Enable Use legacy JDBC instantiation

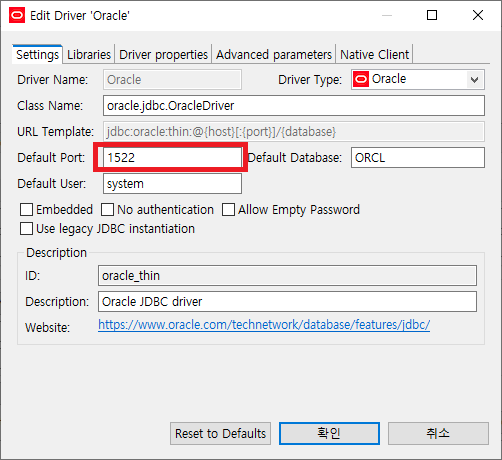coord(26,229)
